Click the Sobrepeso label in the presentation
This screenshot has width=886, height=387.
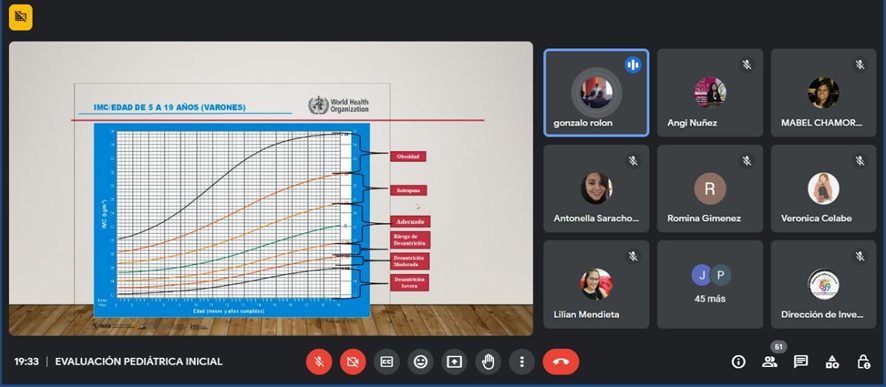coord(408,190)
